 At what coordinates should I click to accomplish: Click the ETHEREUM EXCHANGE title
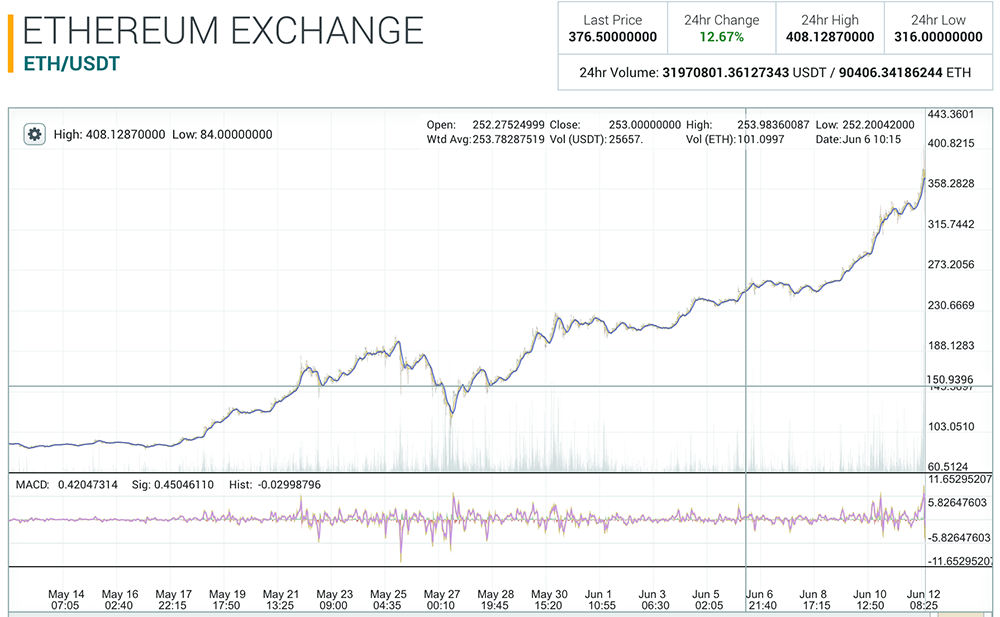pyautogui.click(x=222, y=30)
